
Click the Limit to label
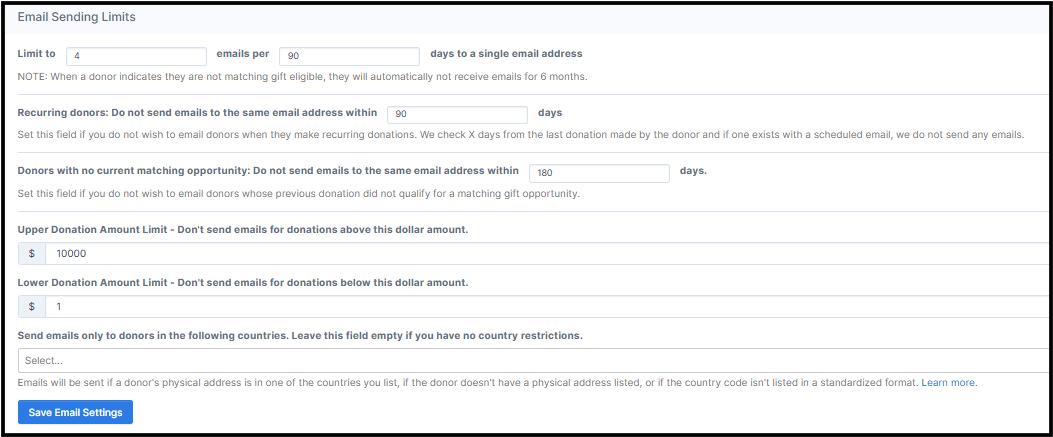tap(36, 54)
